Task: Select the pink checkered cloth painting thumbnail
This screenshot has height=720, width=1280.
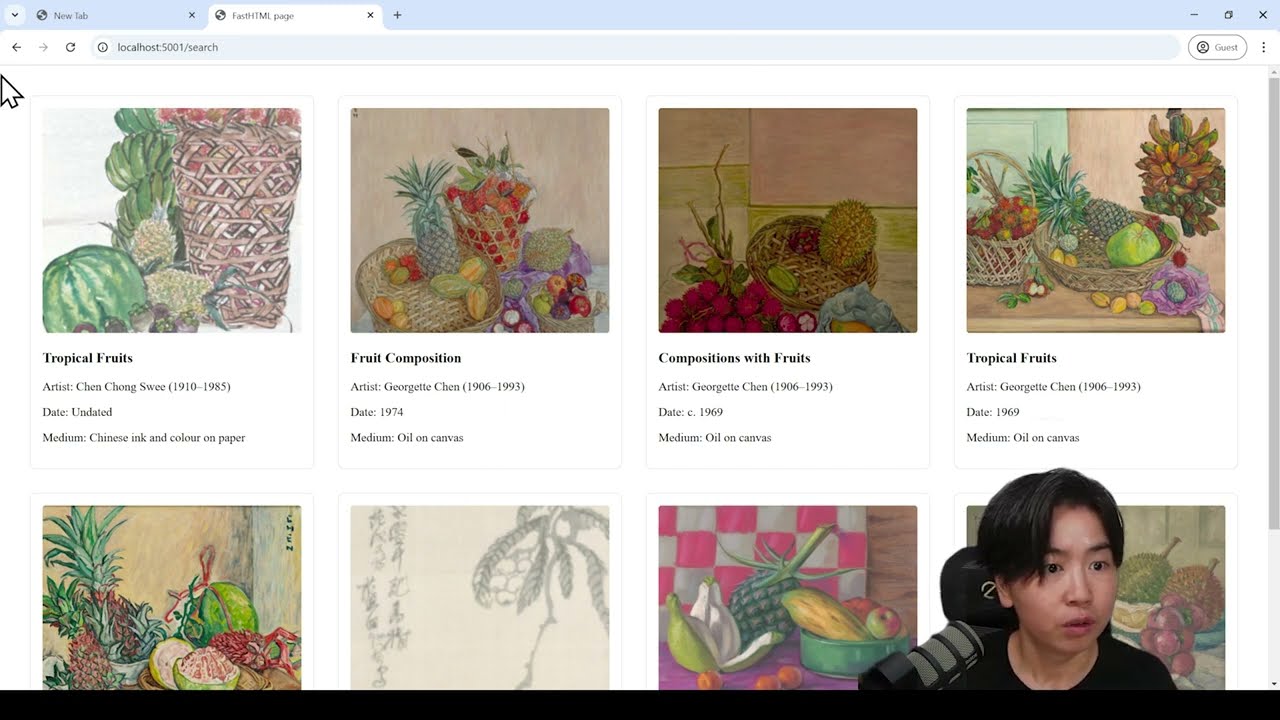Action: point(788,597)
